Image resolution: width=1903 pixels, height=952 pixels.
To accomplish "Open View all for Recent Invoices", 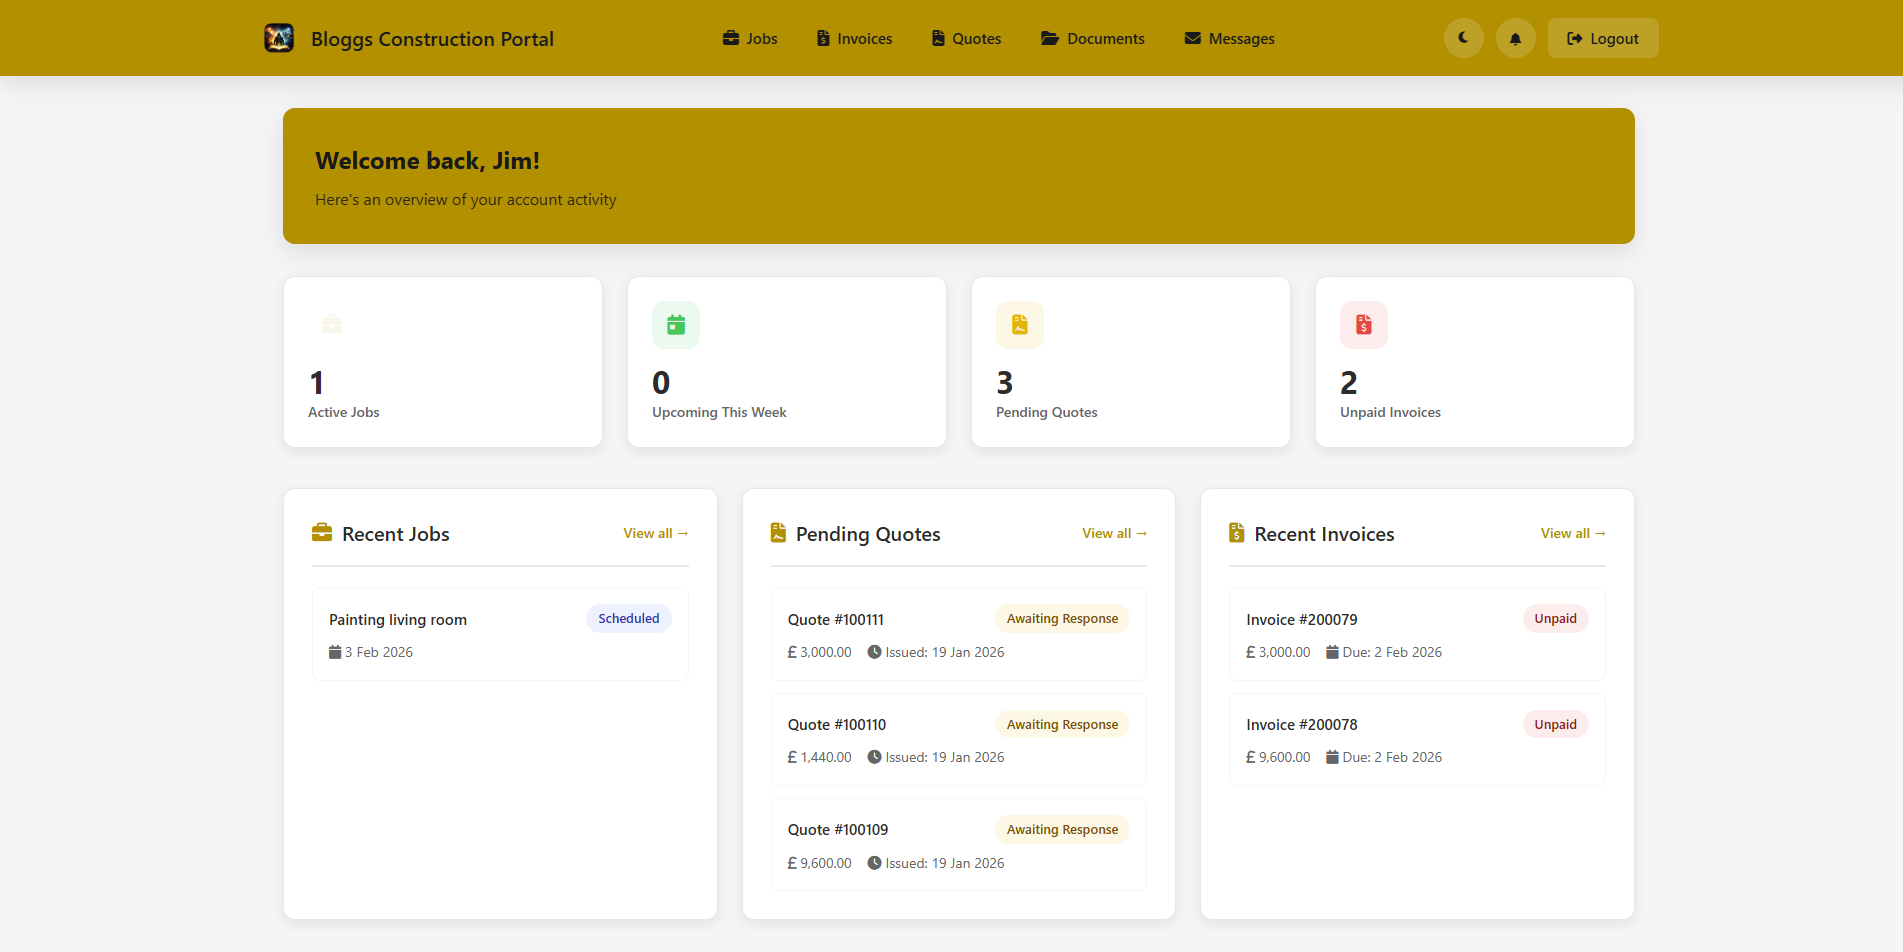I will pos(1572,533).
